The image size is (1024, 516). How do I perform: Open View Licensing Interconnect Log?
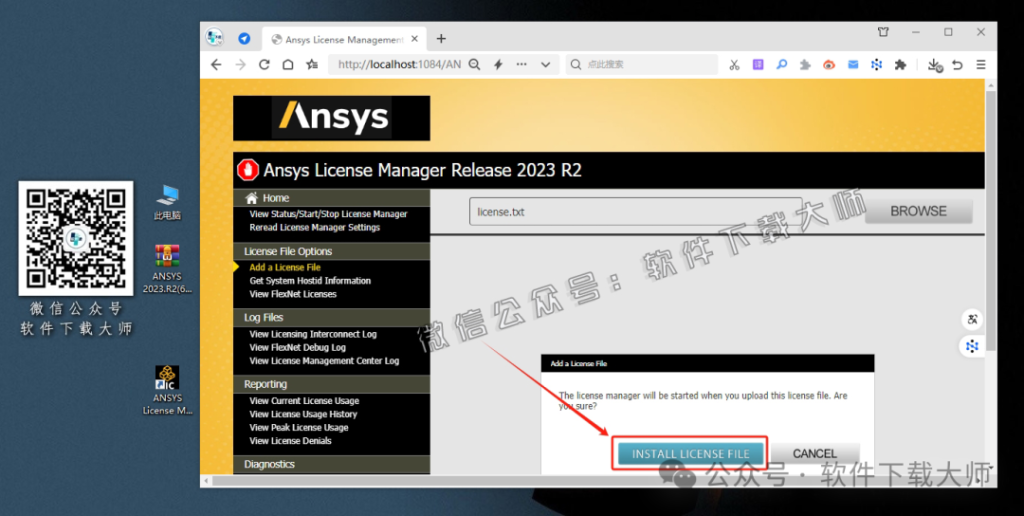(x=313, y=334)
